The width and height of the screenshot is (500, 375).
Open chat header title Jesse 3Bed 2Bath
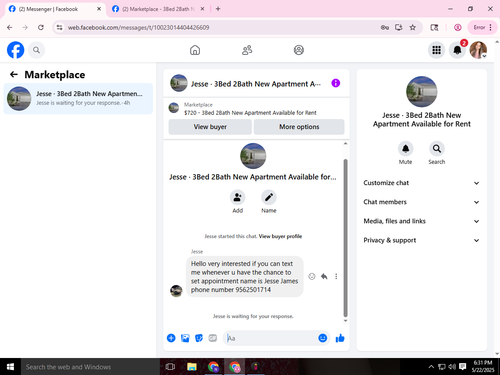(x=256, y=84)
